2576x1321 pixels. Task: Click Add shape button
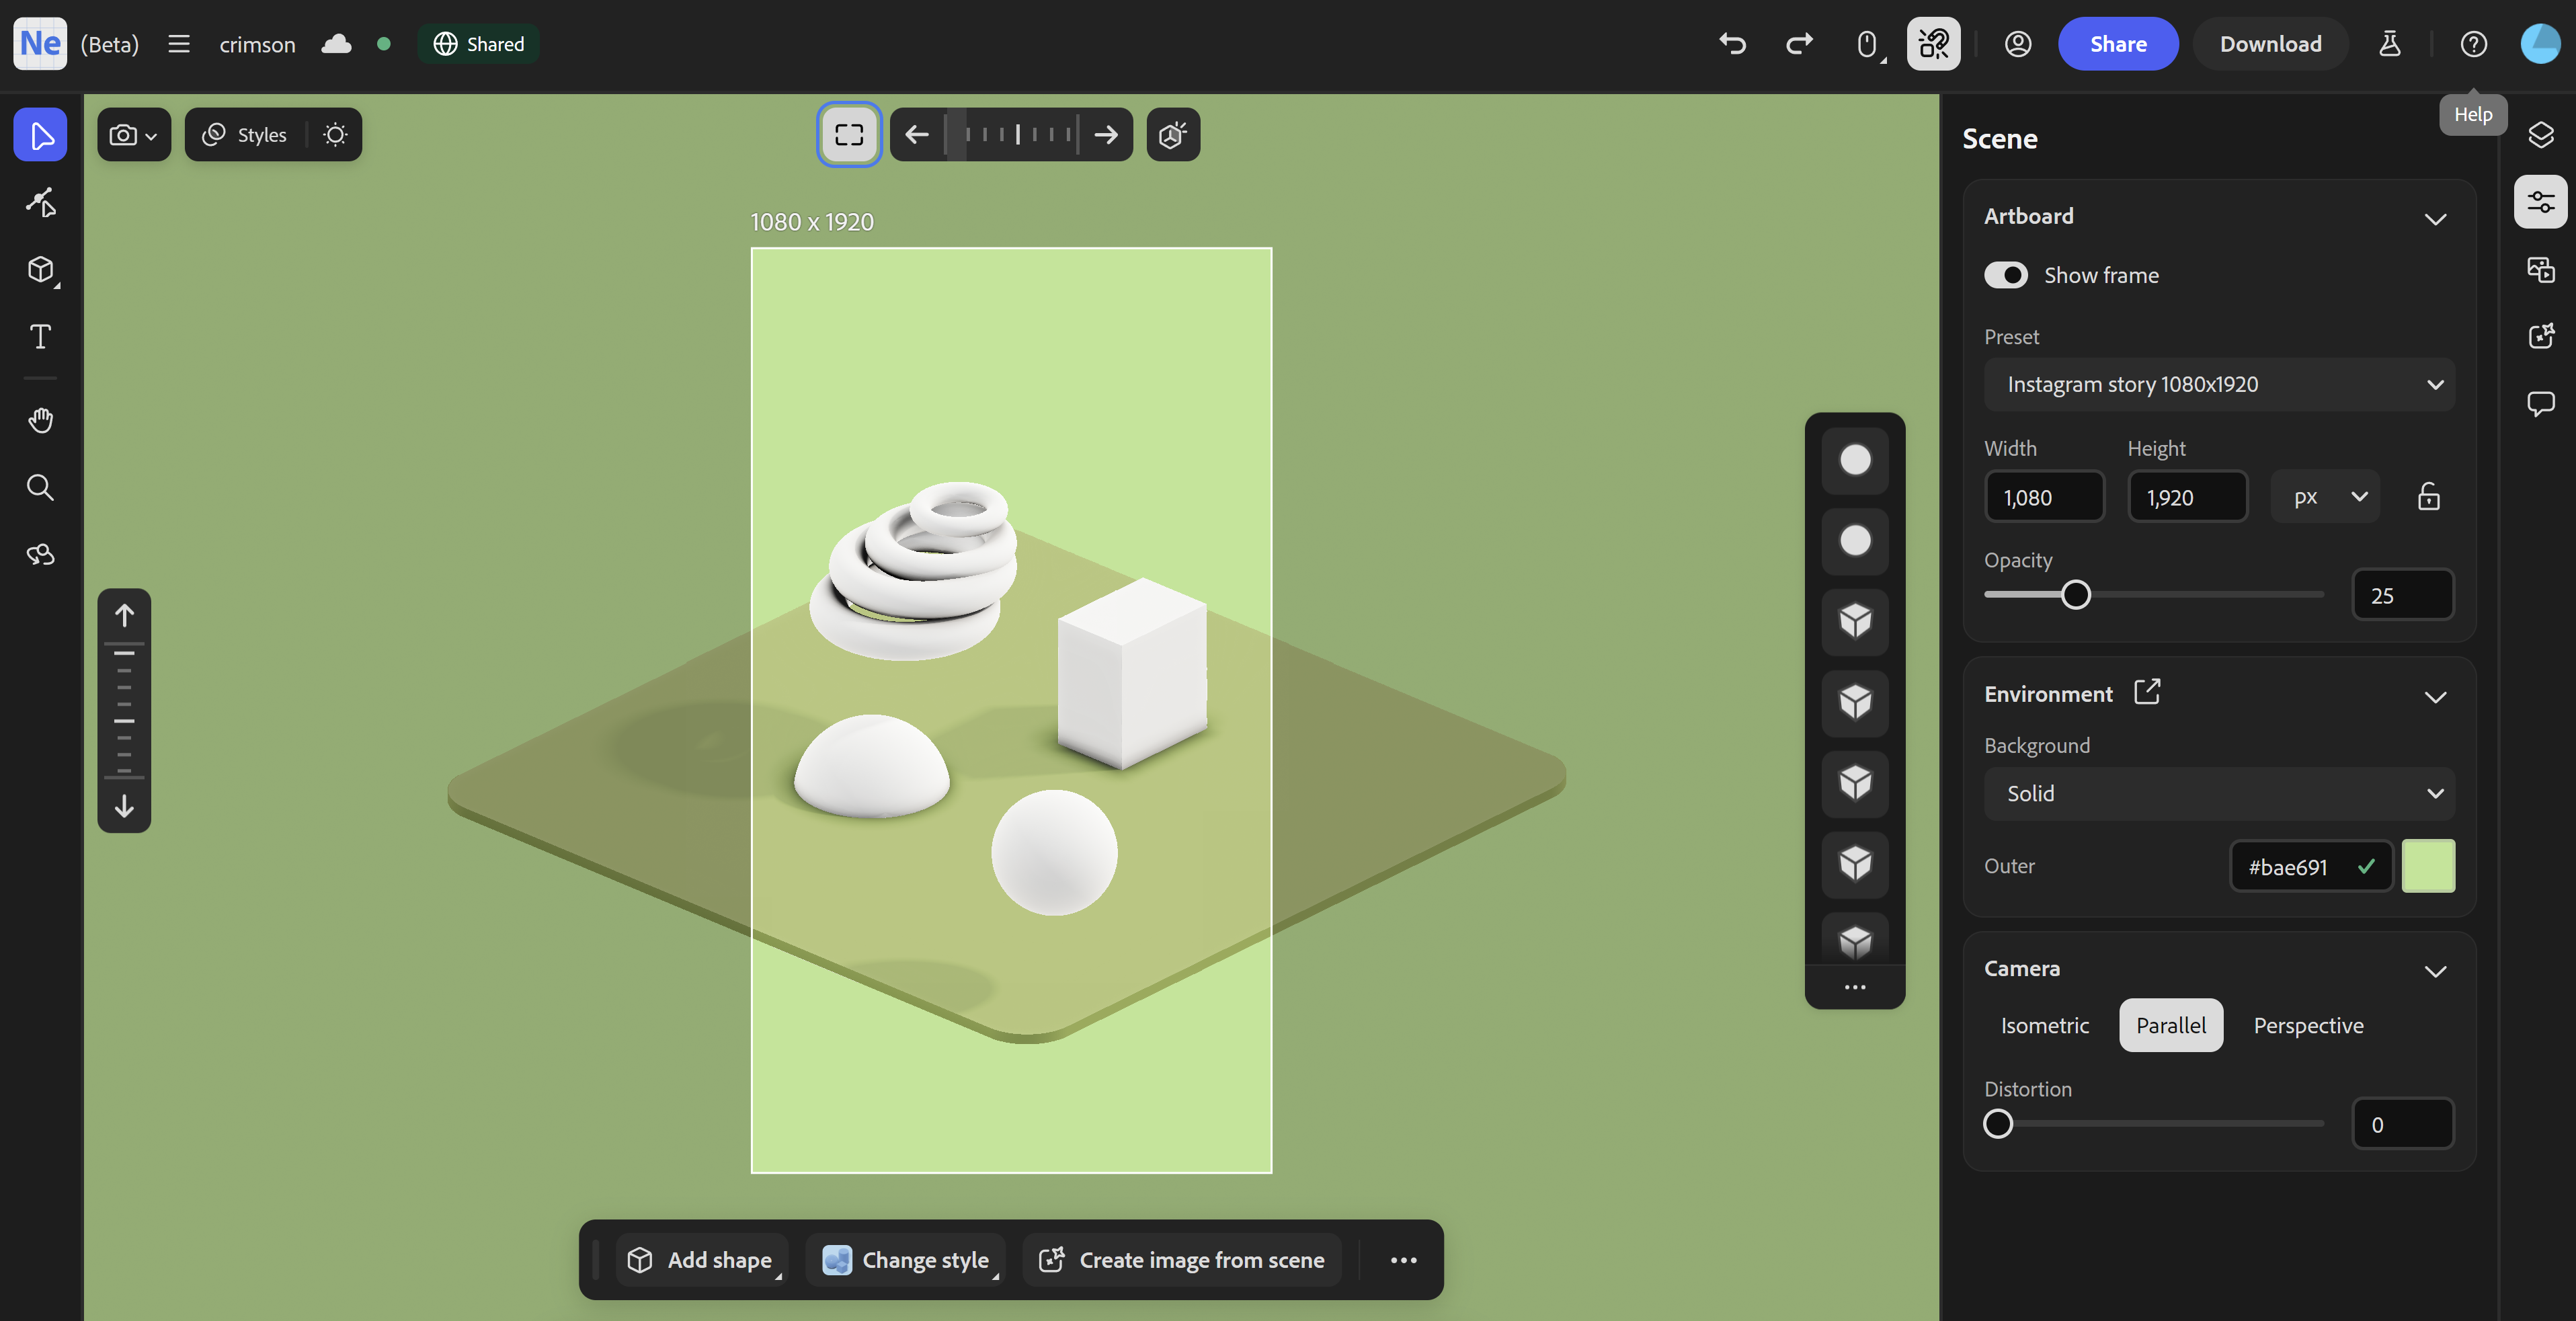coord(701,1260)
